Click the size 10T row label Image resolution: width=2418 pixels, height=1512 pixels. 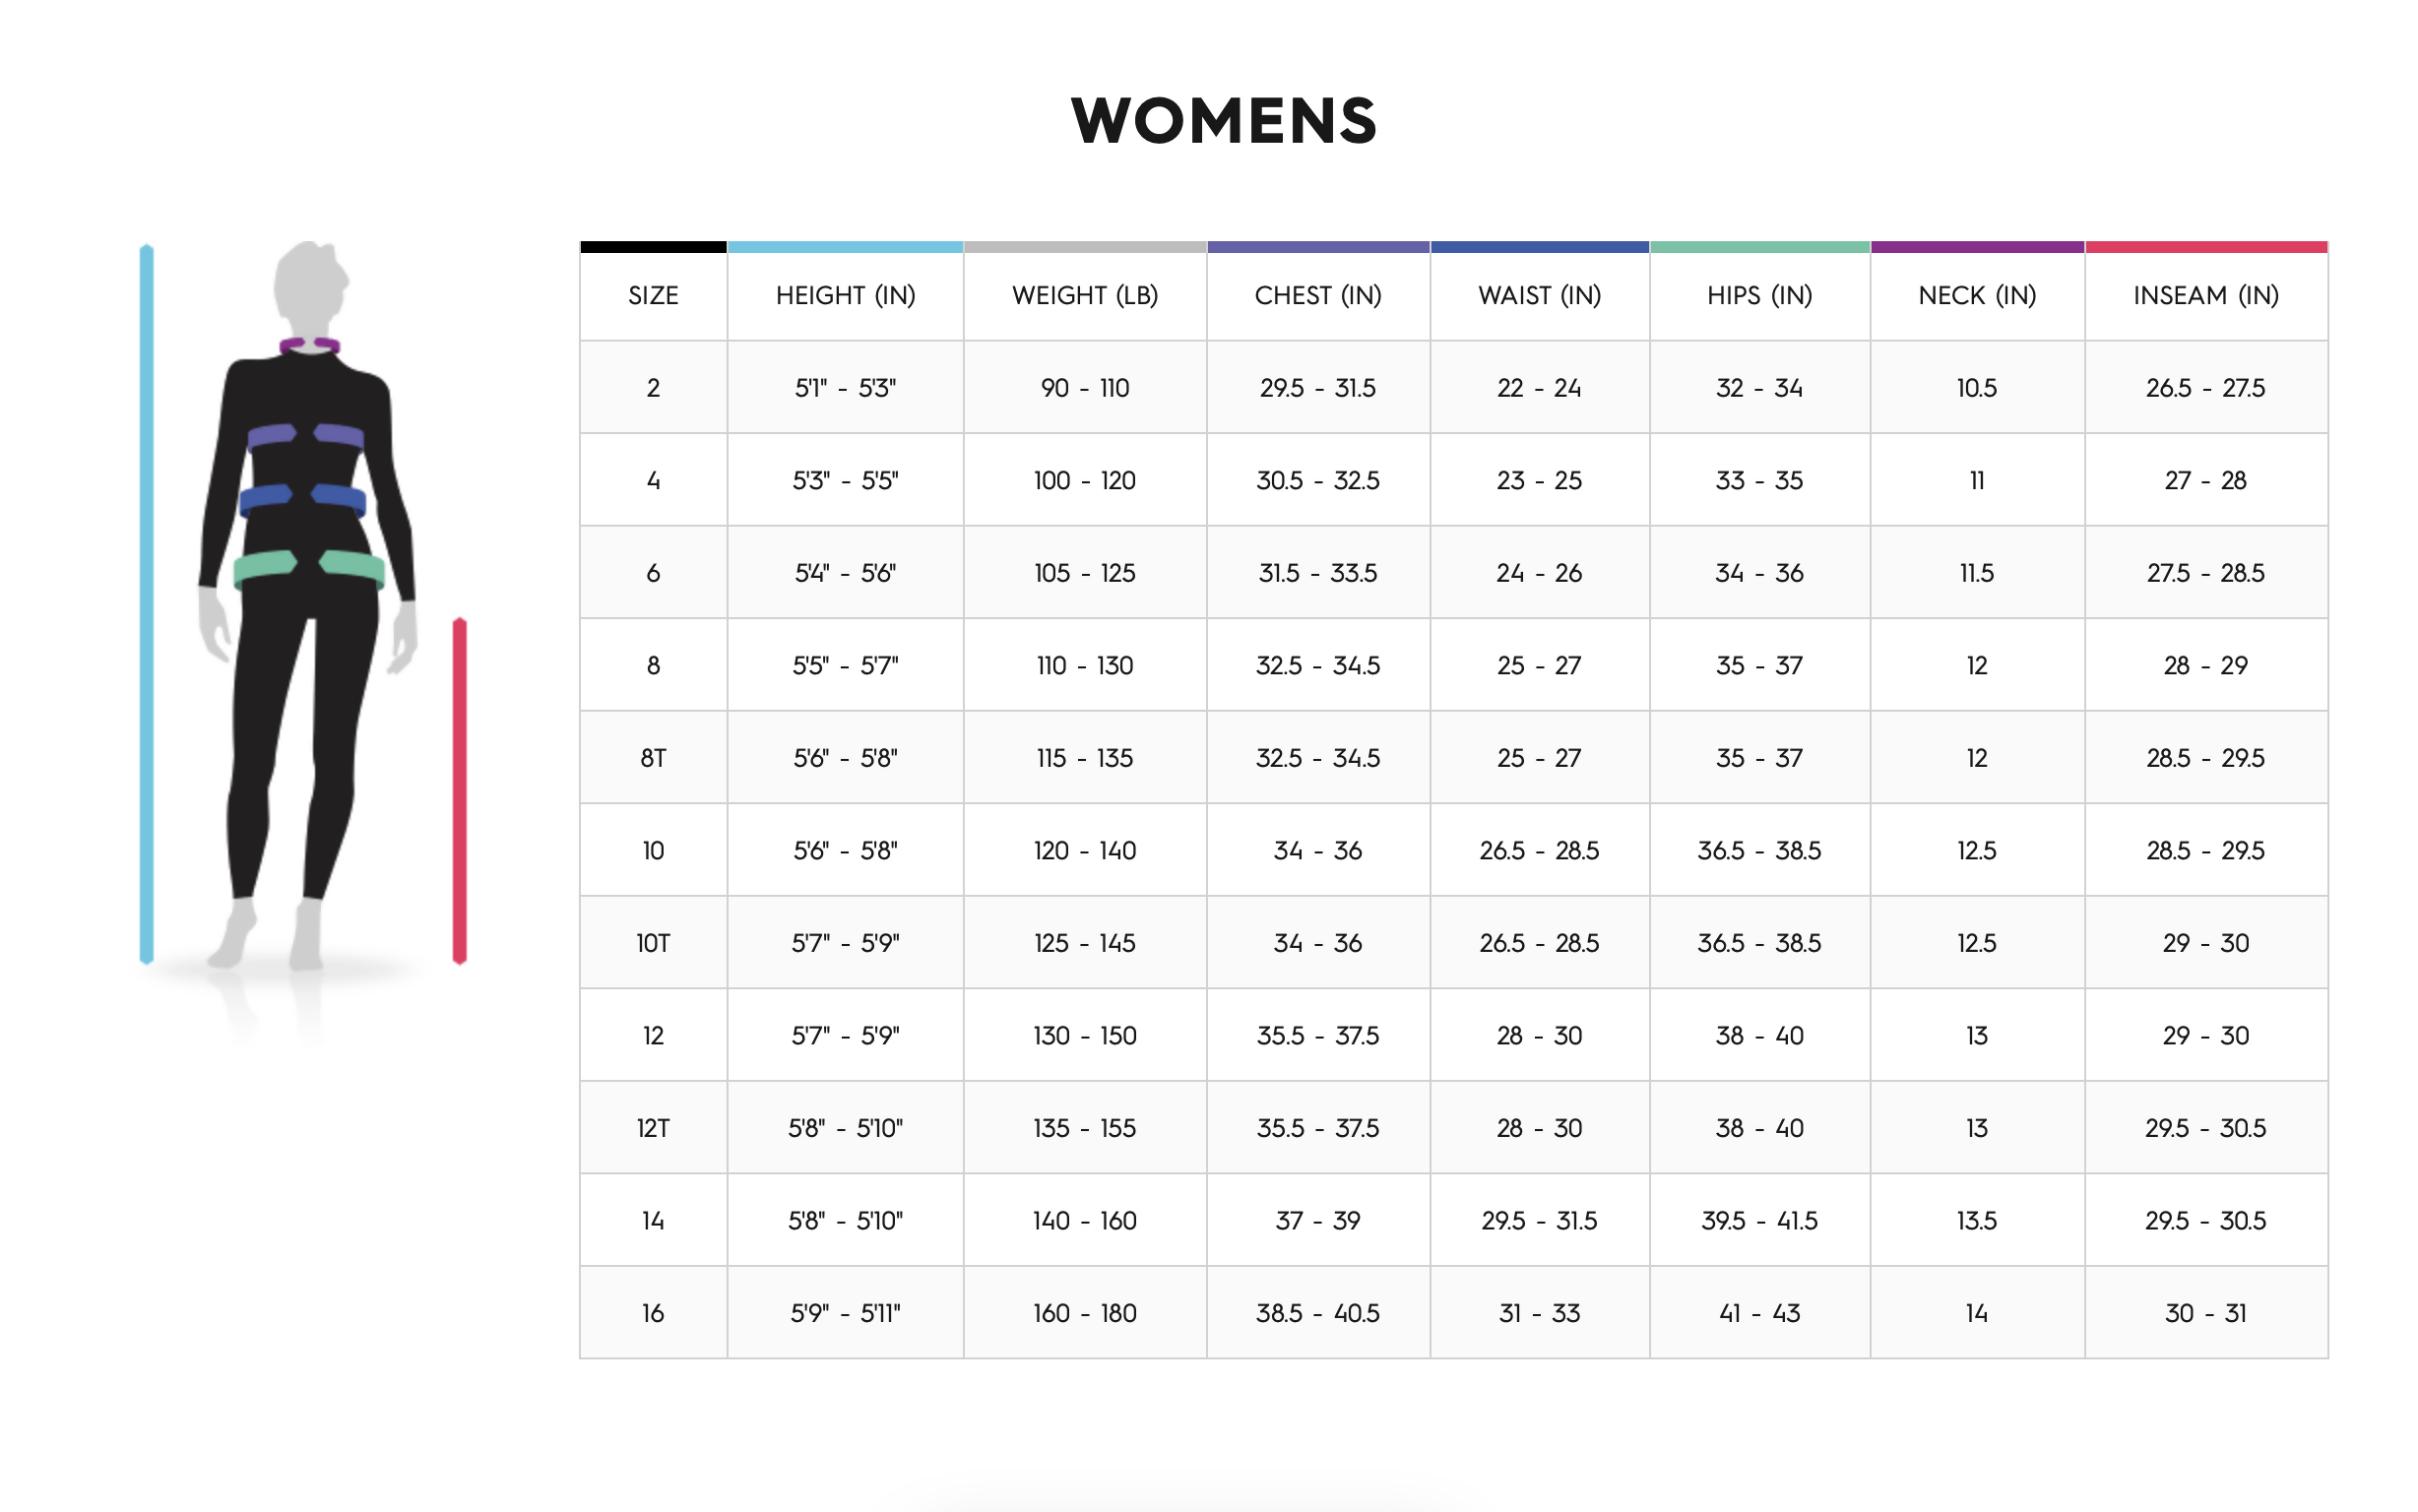(x=653, y=943)
